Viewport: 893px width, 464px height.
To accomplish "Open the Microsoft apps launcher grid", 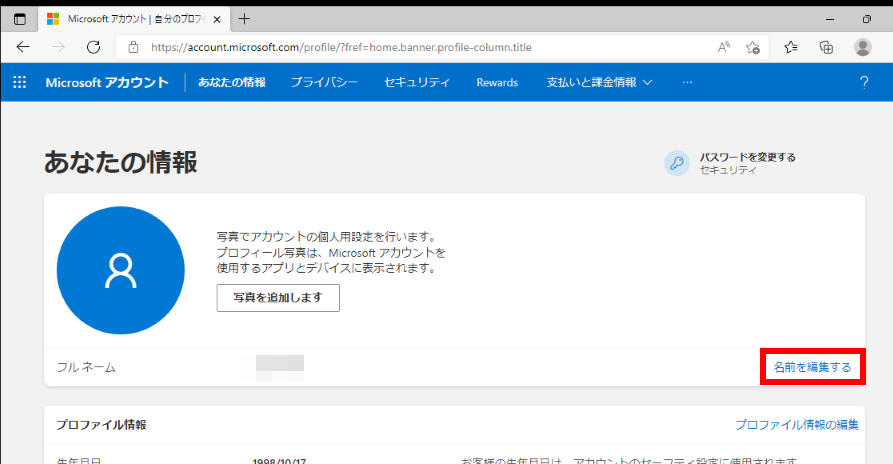I will 19,83.
